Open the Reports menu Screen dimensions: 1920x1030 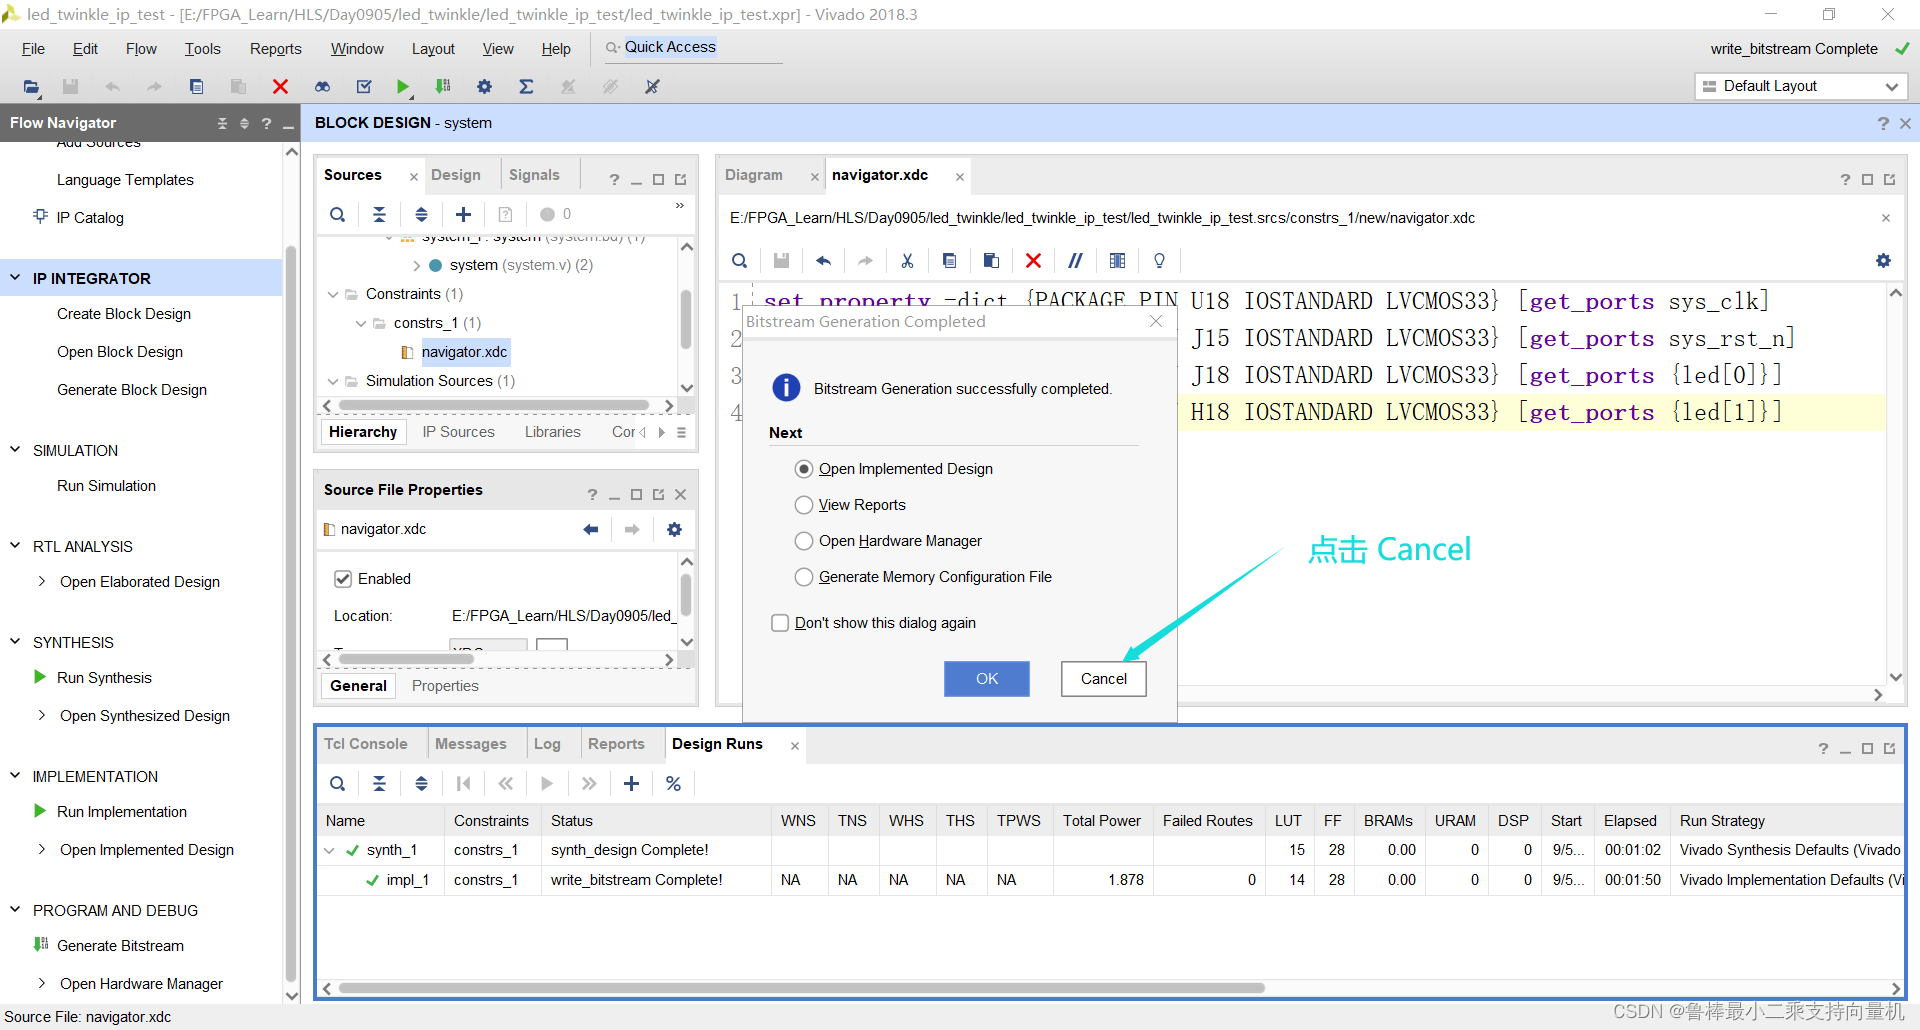pos(275,49)
